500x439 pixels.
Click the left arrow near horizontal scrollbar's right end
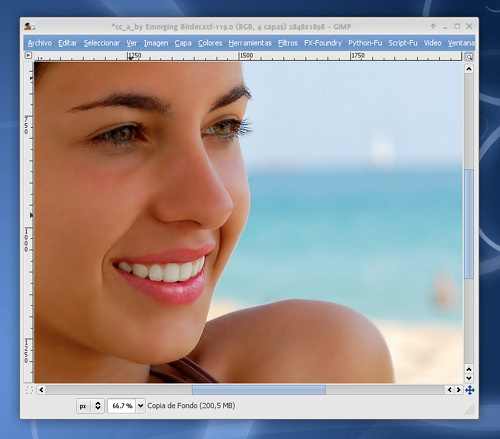point(450,390)
